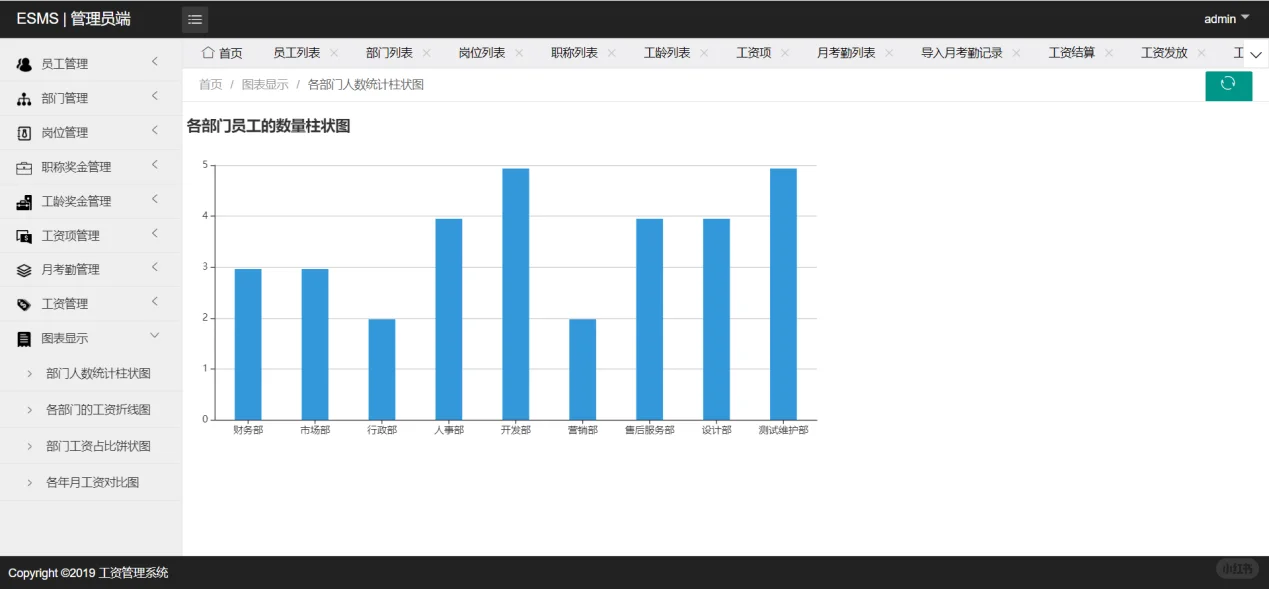Click the 首页 breadcrumb link
Image resolution: width=1269 pixels, height=589 pixels.
point(210,85)
